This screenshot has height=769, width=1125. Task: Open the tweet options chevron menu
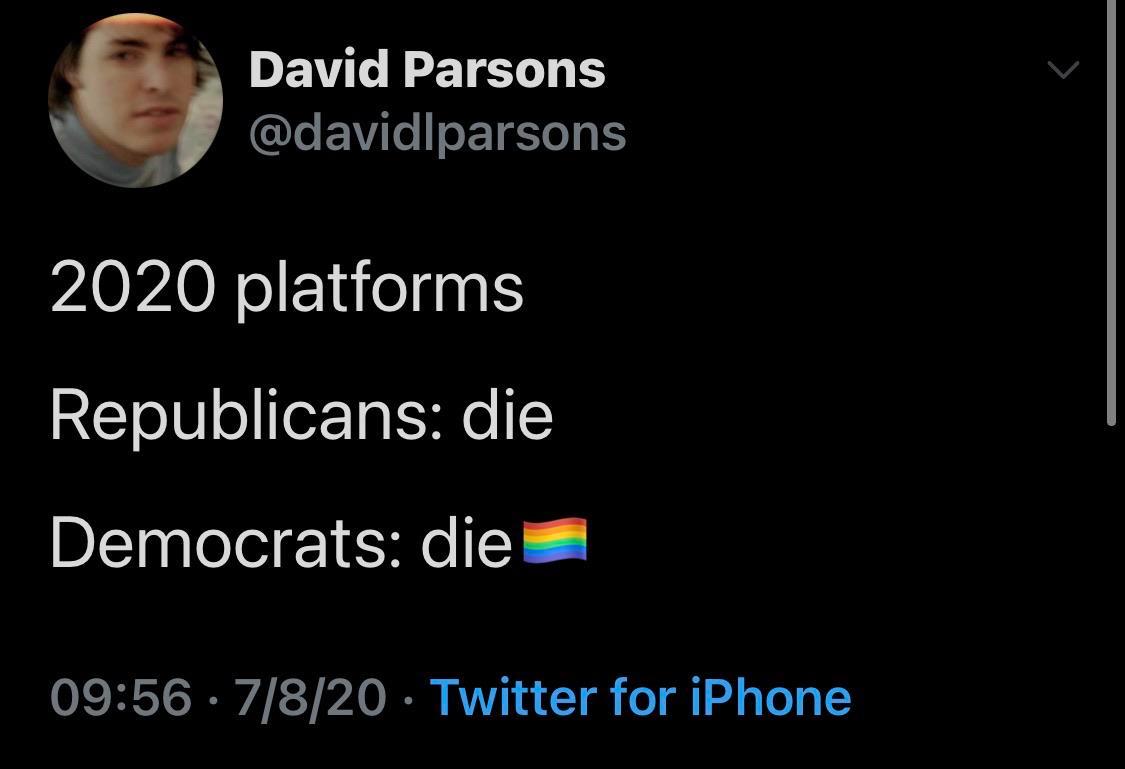tap(1063, 69)
